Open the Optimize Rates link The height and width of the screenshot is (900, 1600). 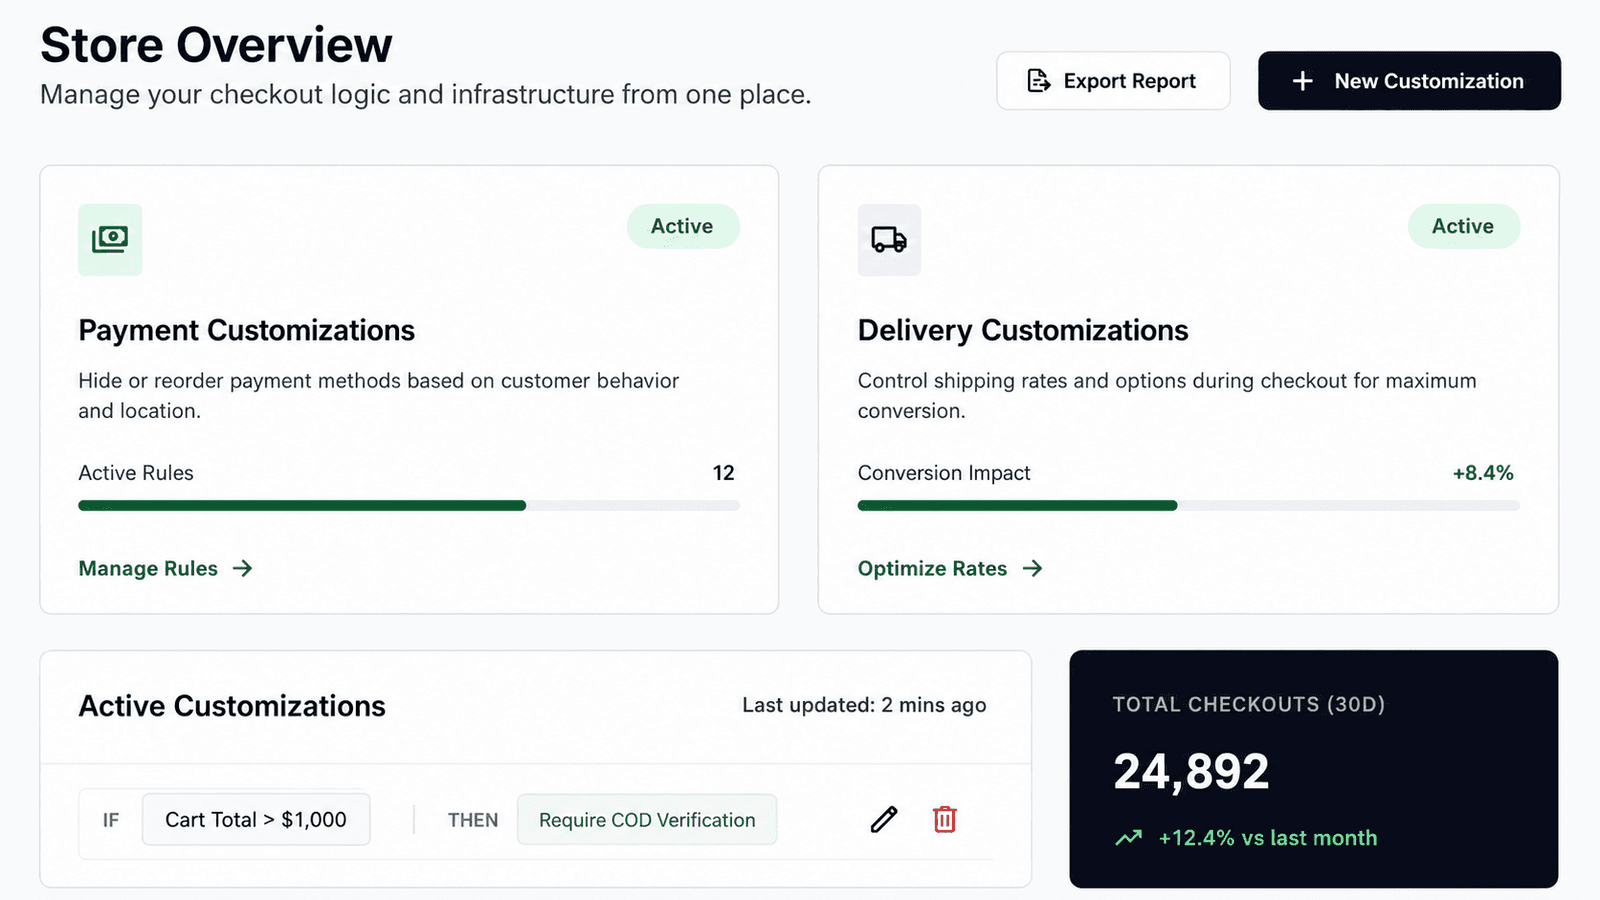click(932, 568)
